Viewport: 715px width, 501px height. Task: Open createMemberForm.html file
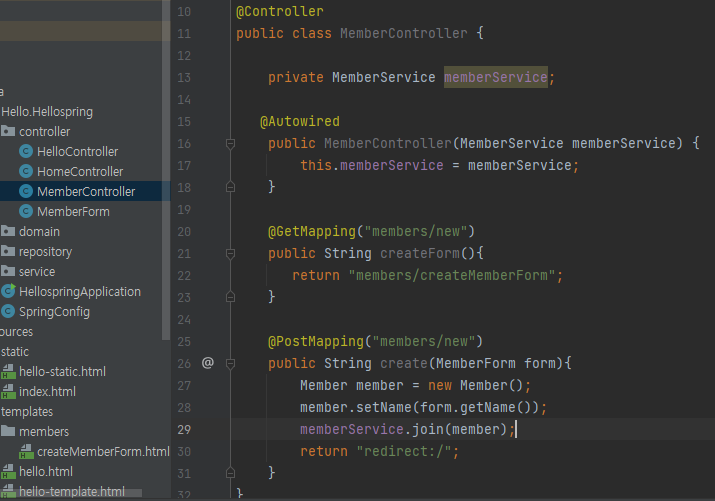click(104, 451)
